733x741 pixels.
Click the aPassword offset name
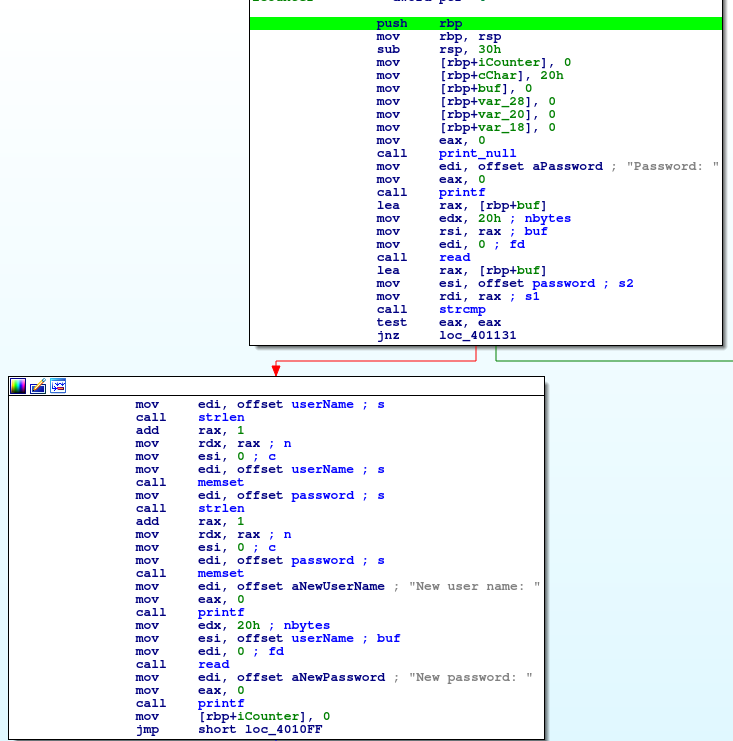(x=568, y=166)
